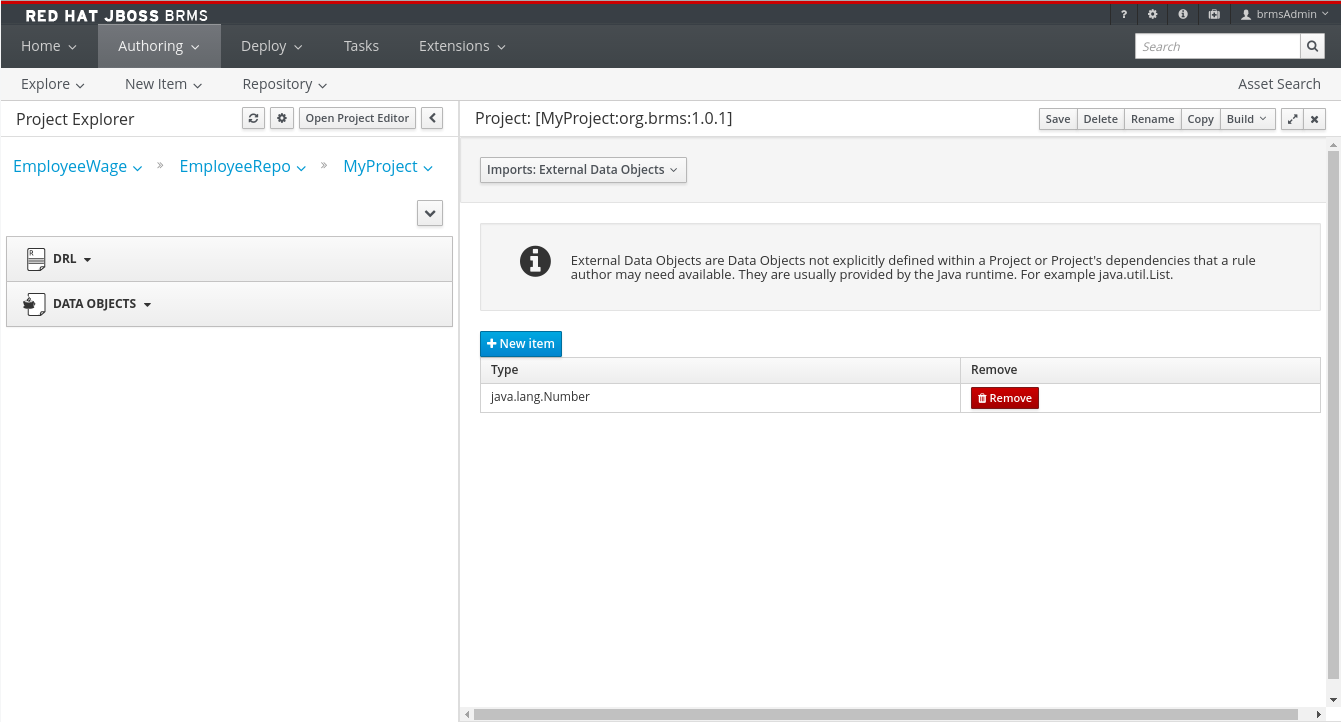
Task: Click the horizontal scrollbar at bottom
Action: click(888, 715)
